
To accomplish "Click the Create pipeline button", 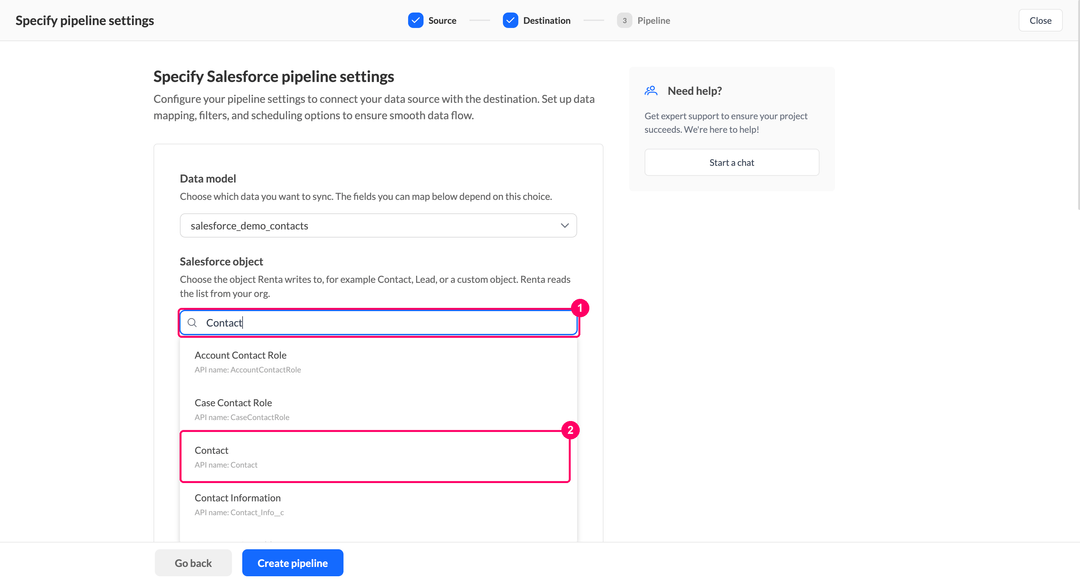I will tap(293, 563).
